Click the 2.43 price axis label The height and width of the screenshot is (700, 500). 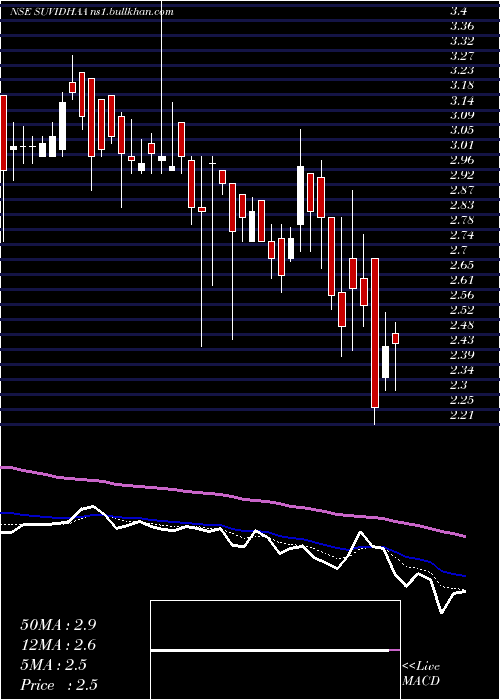[462, 340]
